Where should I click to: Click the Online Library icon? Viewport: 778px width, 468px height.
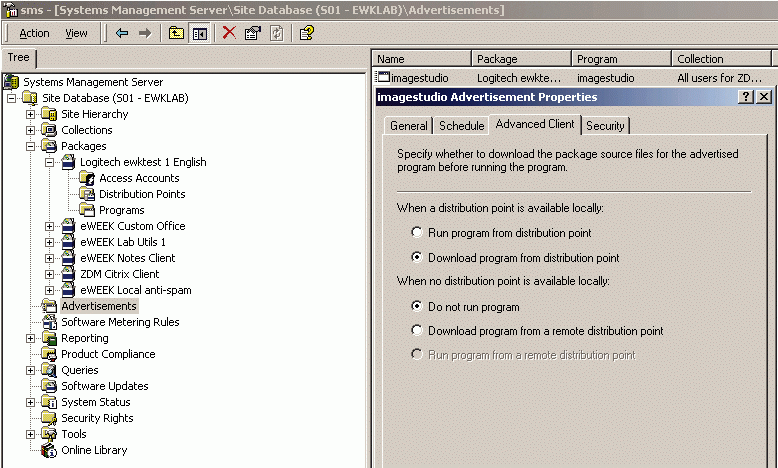[x=49, y=450]
